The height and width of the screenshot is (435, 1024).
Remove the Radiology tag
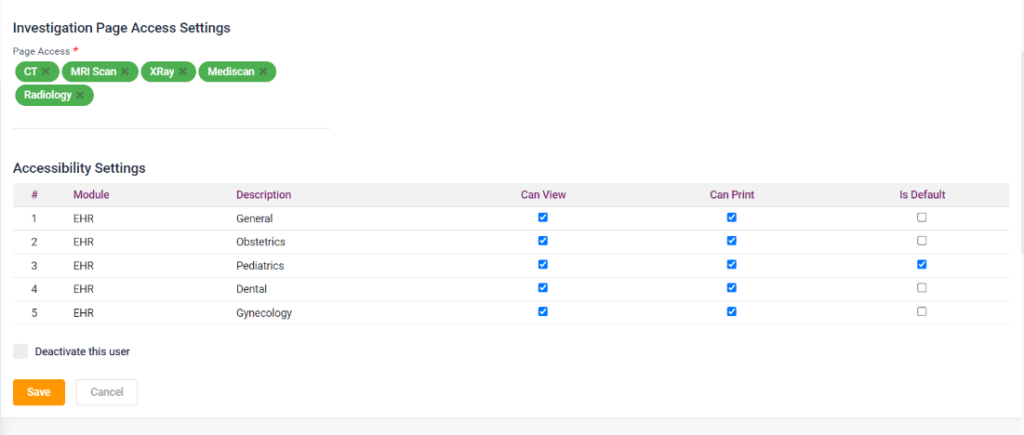point(80,96)
